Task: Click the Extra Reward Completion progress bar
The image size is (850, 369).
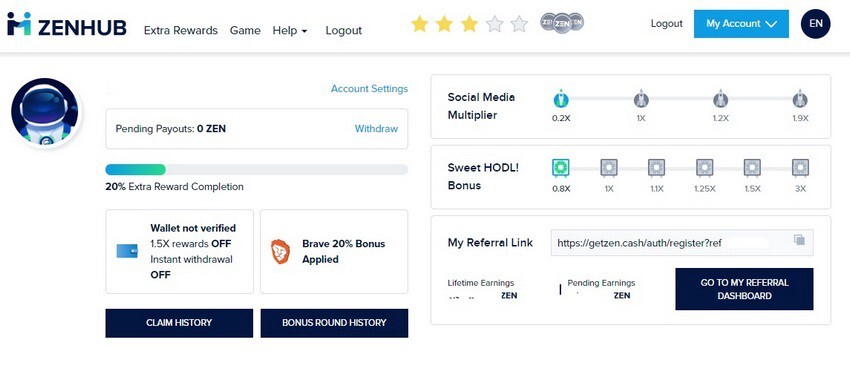Action: (256, 170)
